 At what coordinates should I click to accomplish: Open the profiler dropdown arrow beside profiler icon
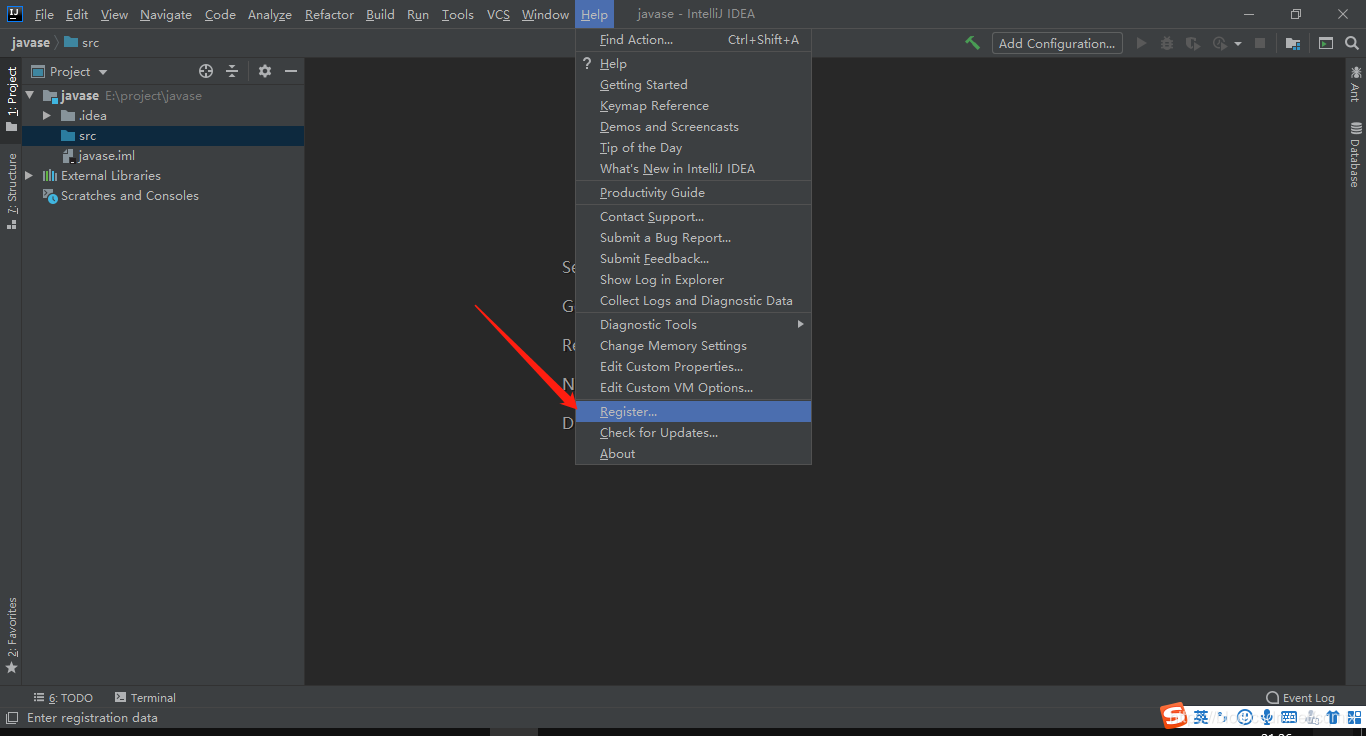tap(1238, 44)
